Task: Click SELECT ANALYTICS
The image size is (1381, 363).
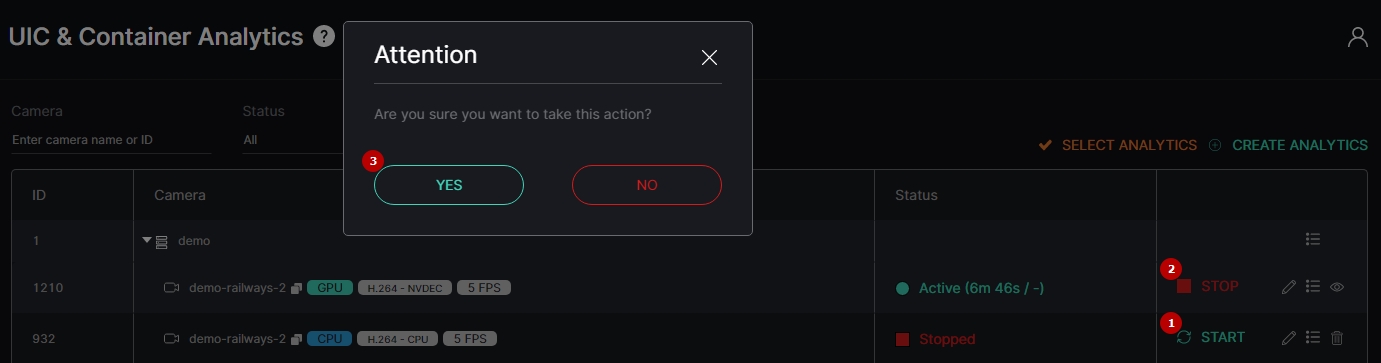Action: (1117, 145)
